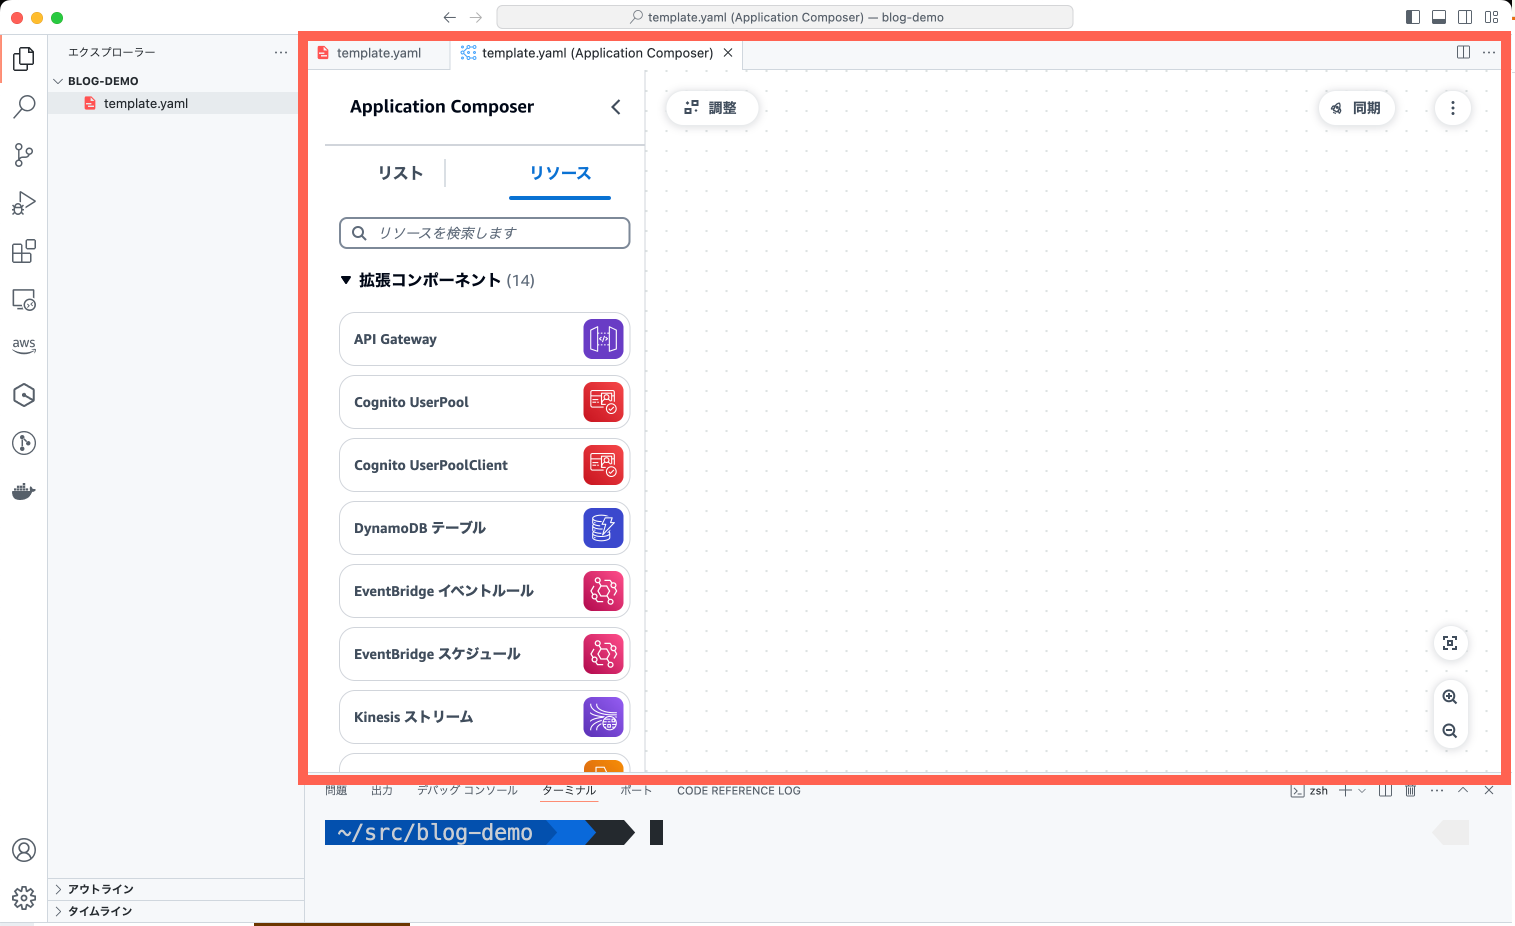Create a new terminal with plus
Viewport: 1515px width, 926px height.
coord(1346,790)
